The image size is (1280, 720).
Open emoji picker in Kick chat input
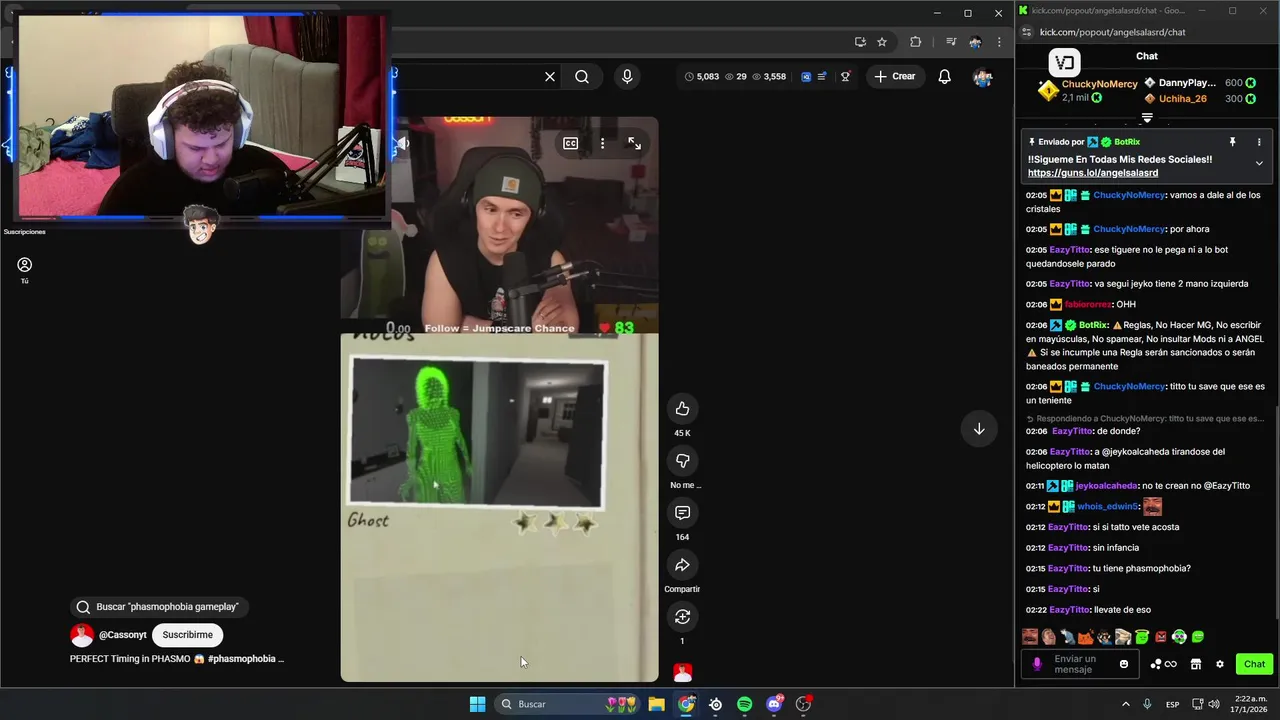point(1124,664)
